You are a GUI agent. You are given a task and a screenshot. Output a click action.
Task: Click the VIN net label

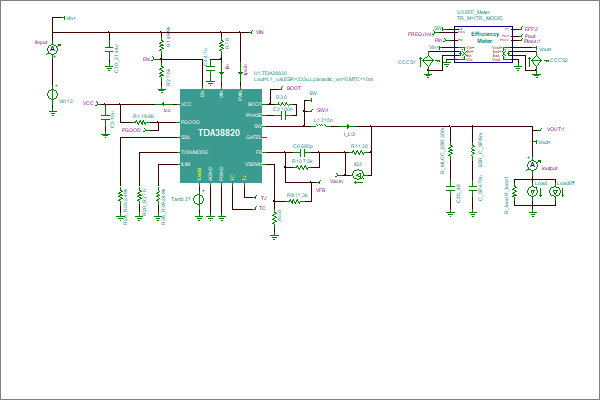(x=260, y=33)
